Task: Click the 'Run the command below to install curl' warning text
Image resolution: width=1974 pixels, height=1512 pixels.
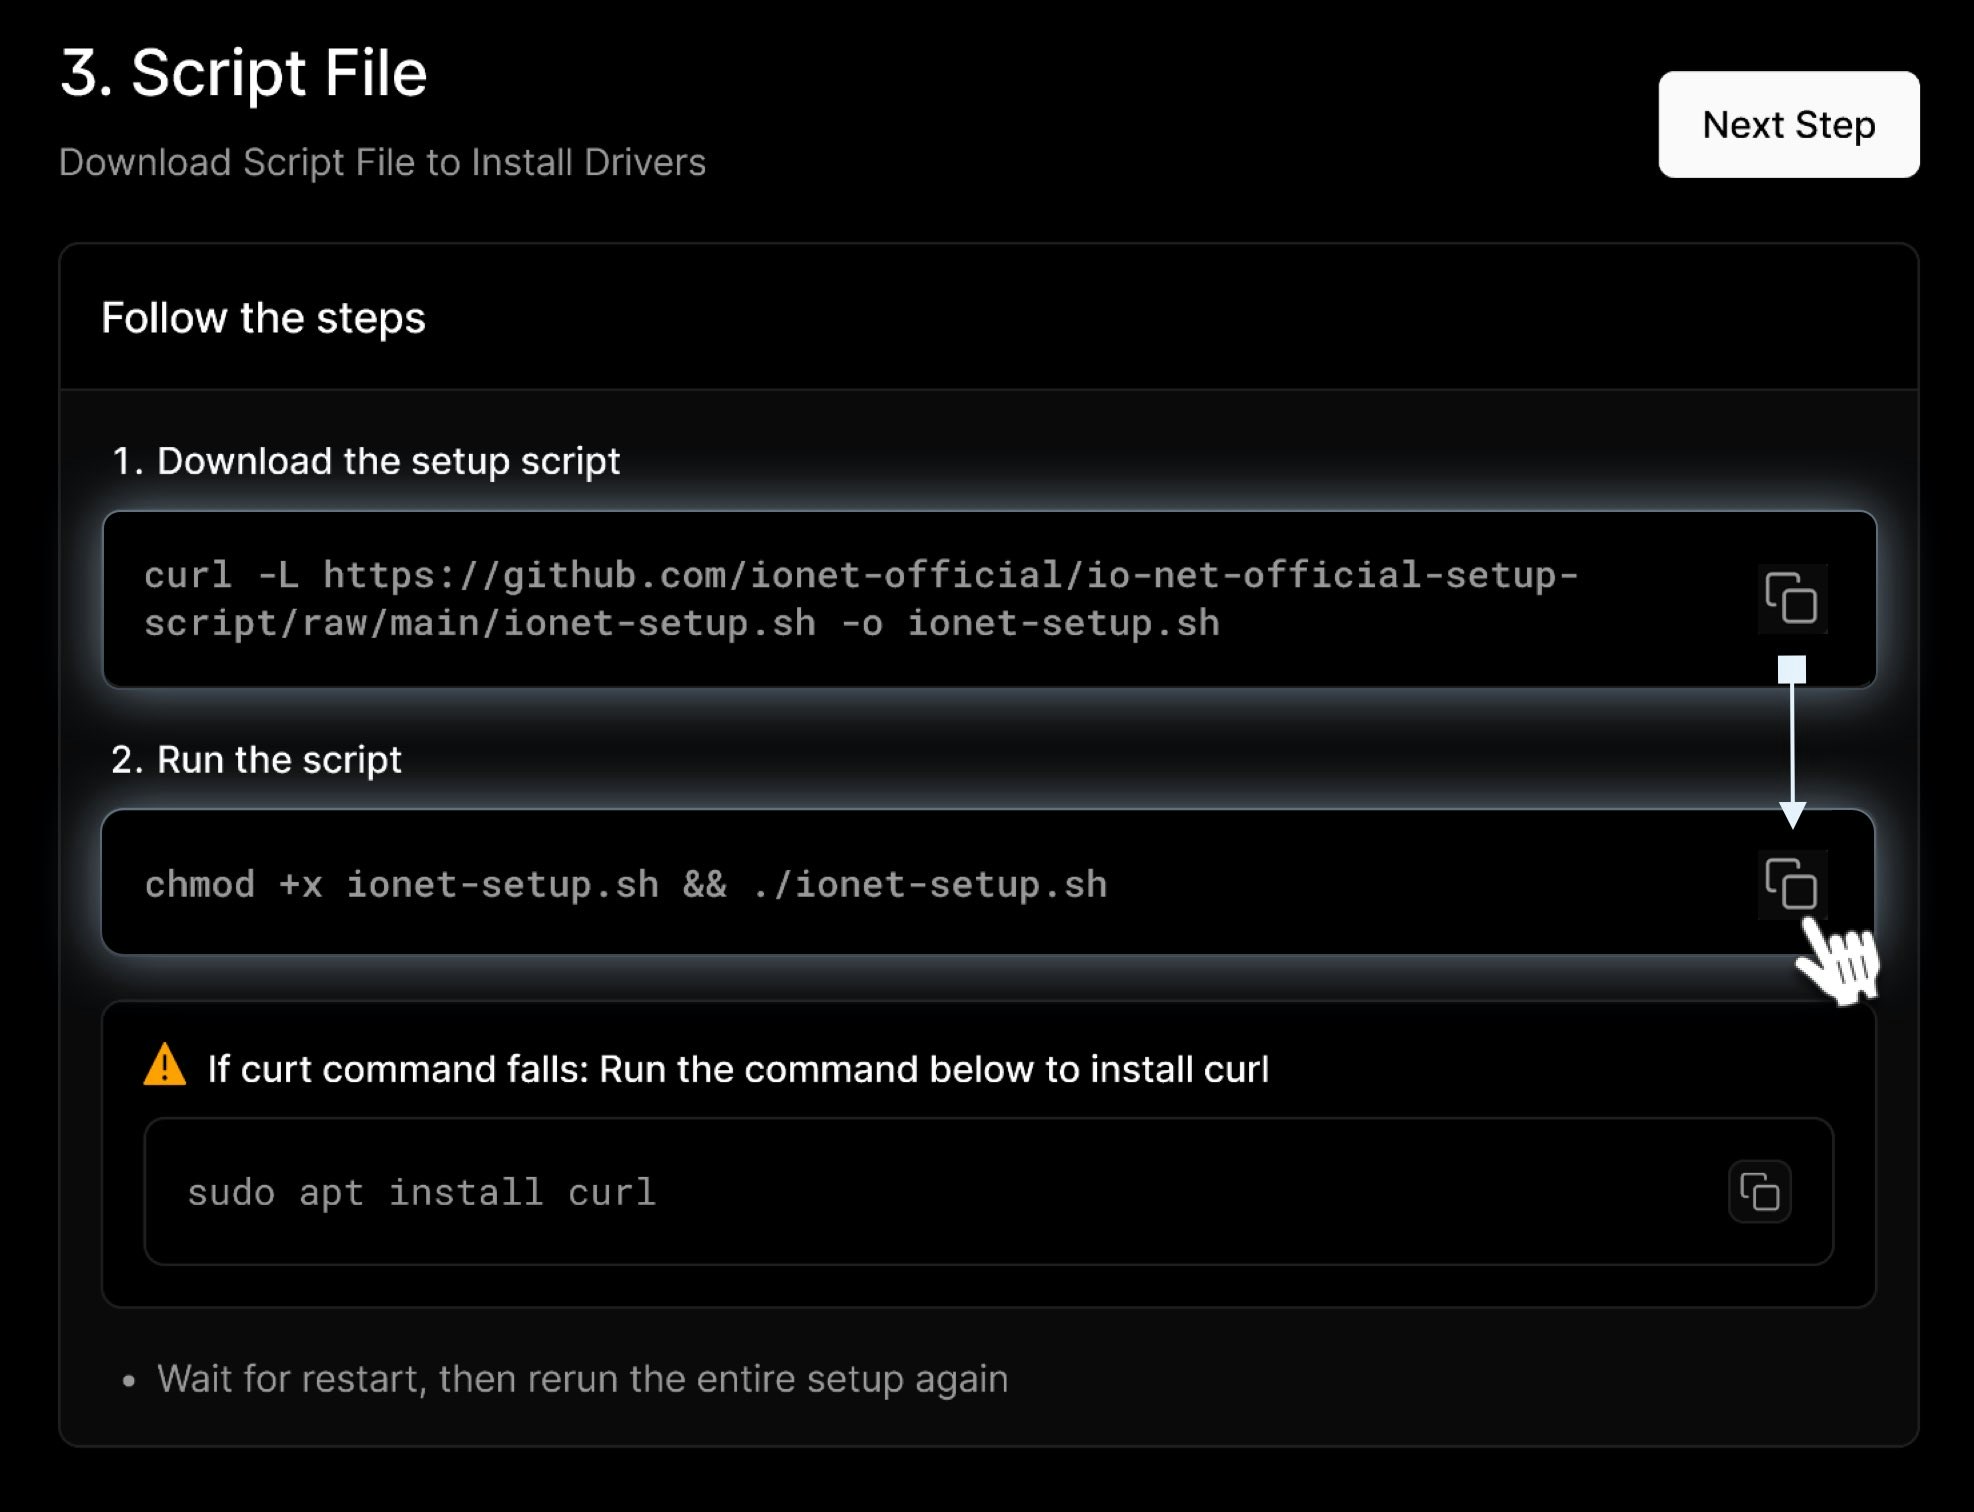Action: click(932, 1069)
